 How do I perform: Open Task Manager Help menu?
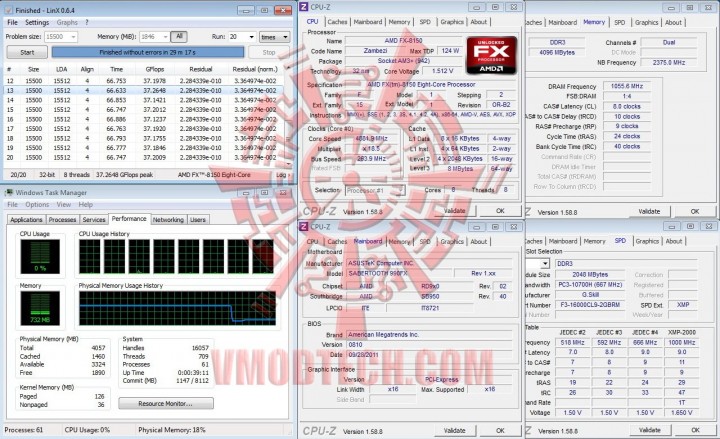85,204
